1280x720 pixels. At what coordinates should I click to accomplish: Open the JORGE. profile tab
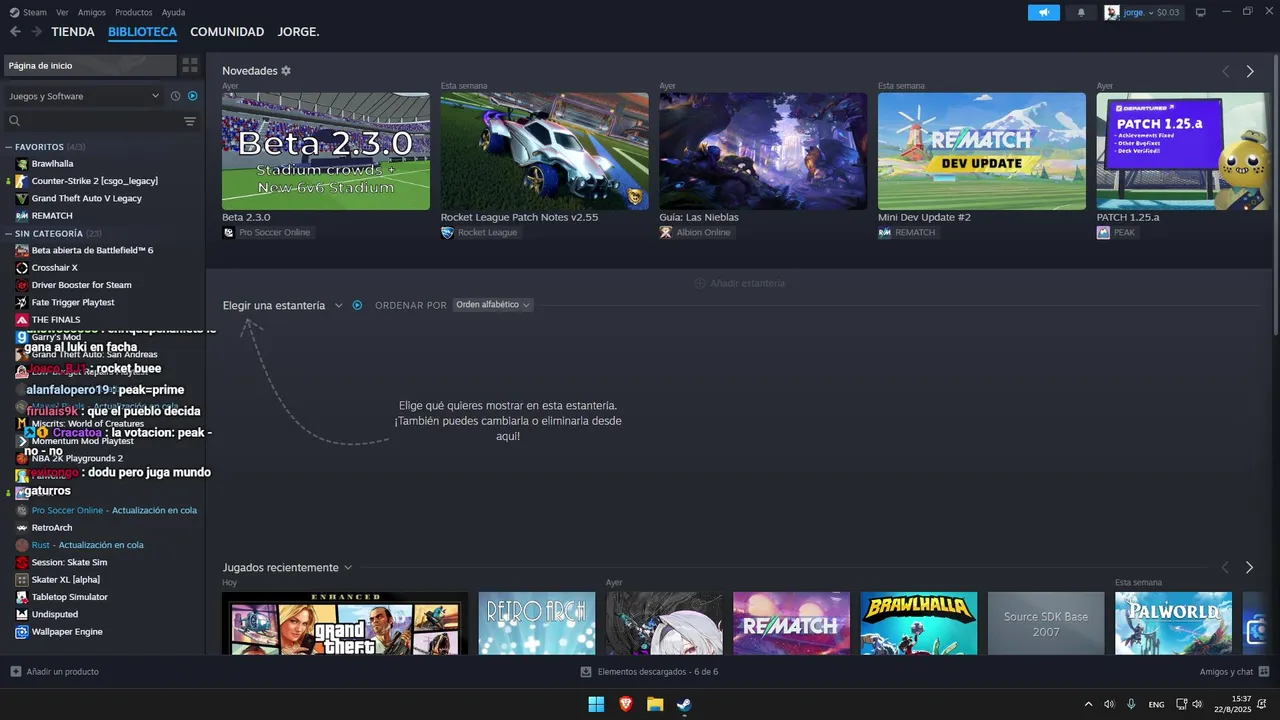[x=298, y=32]
